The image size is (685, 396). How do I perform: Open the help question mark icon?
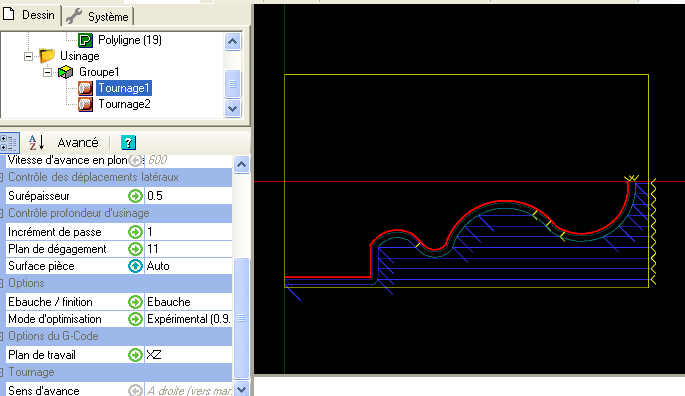(128, 142)
